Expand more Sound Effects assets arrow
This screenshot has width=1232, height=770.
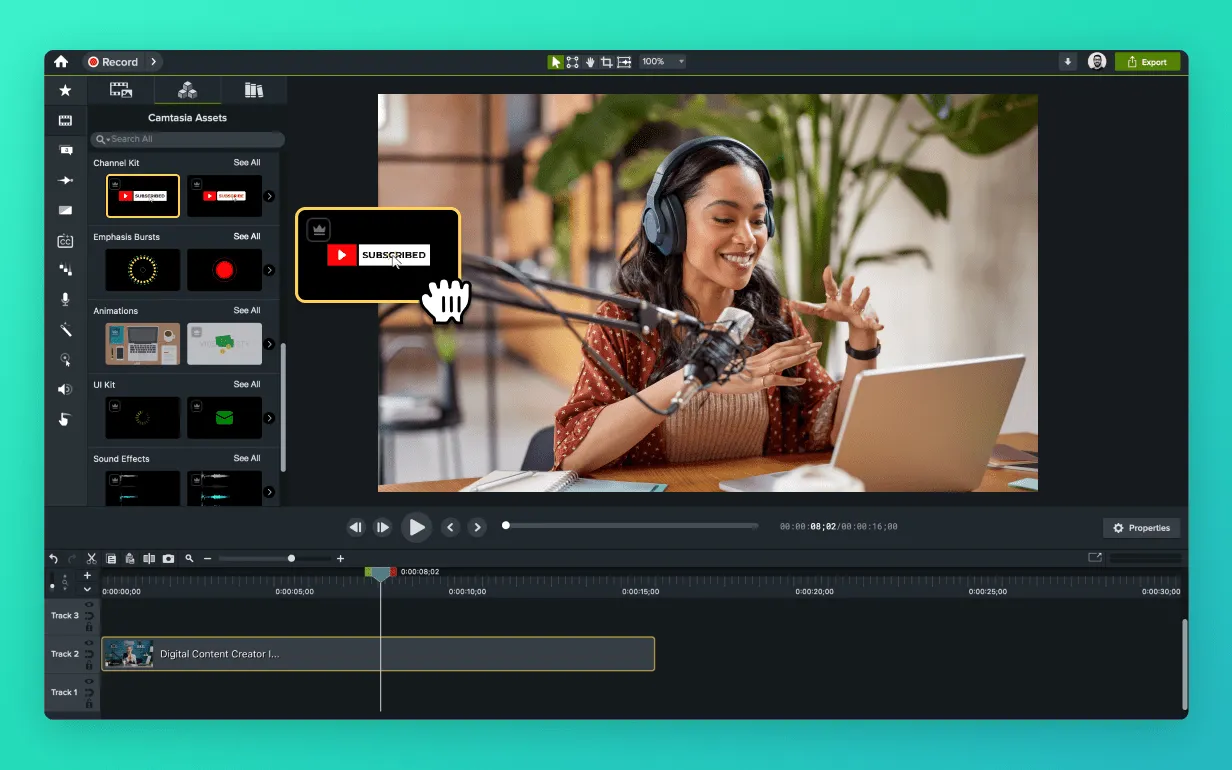pyautogui.click(x=269, y=492)
